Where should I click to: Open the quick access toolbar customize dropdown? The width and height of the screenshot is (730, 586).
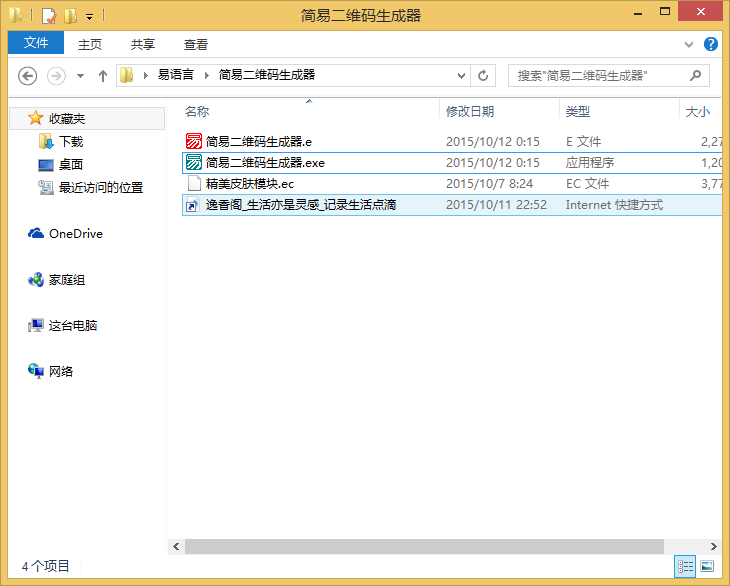89,17
